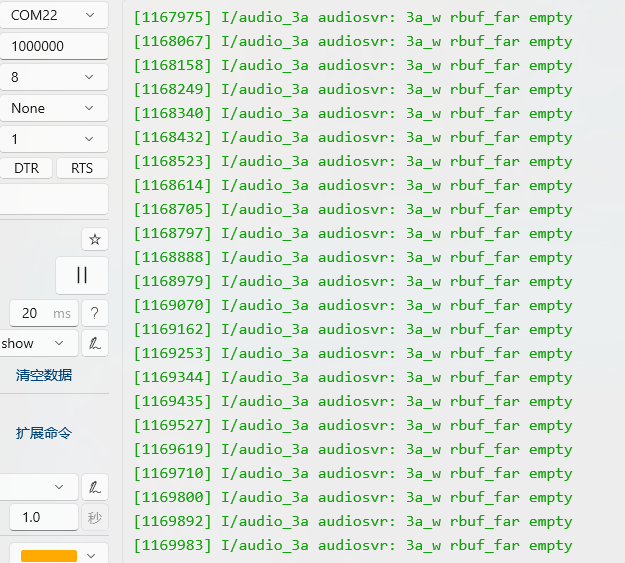This screenshot has height=563, width=625.
Task: Click the edit icon above the 1.0 field
Action: click(x=95, y=487)
